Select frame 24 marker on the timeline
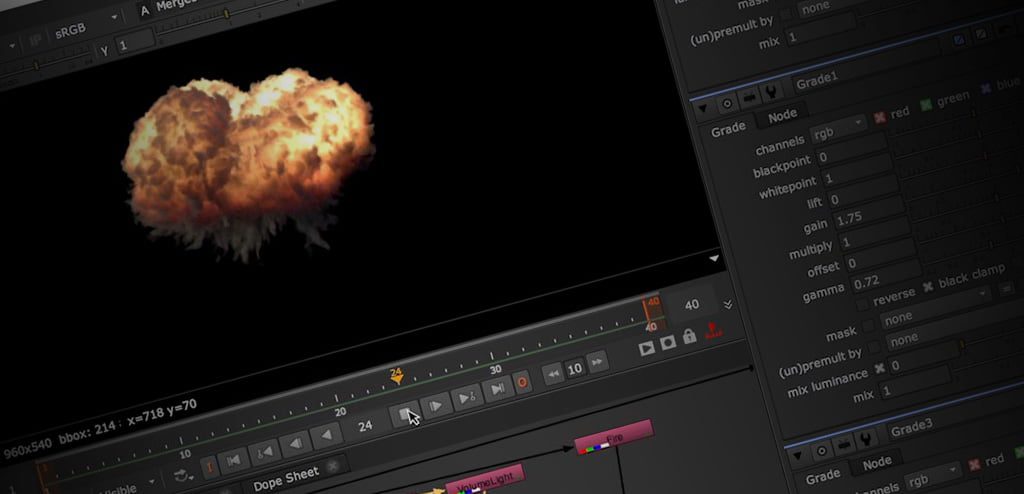Screen dimensions: 1024x494 pyautogui.click(x=396, y=375)
